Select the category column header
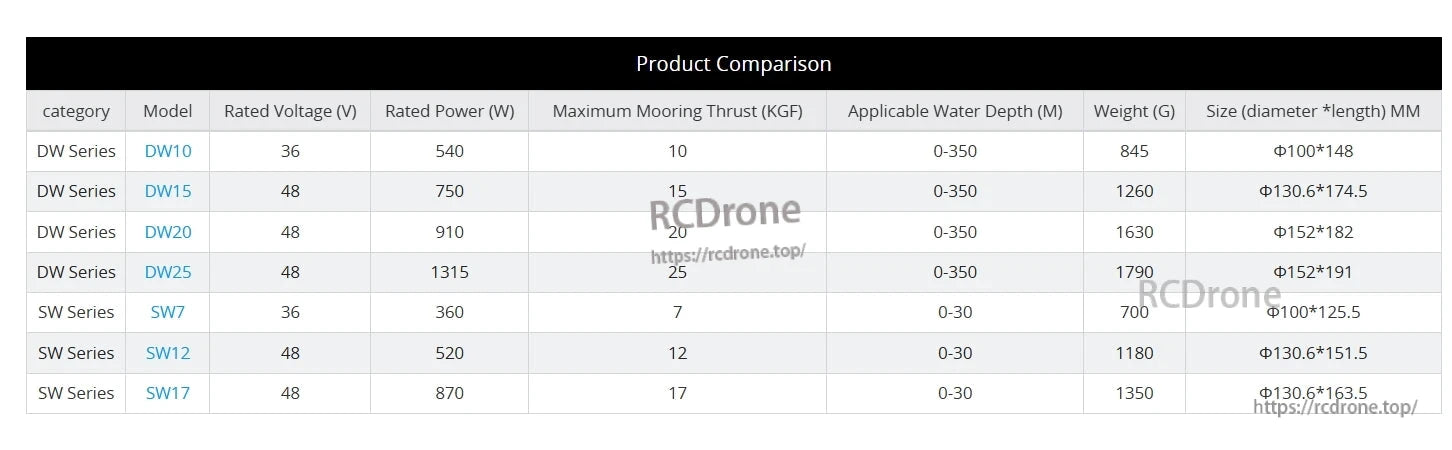1452x450 pixels. [76, 111]
